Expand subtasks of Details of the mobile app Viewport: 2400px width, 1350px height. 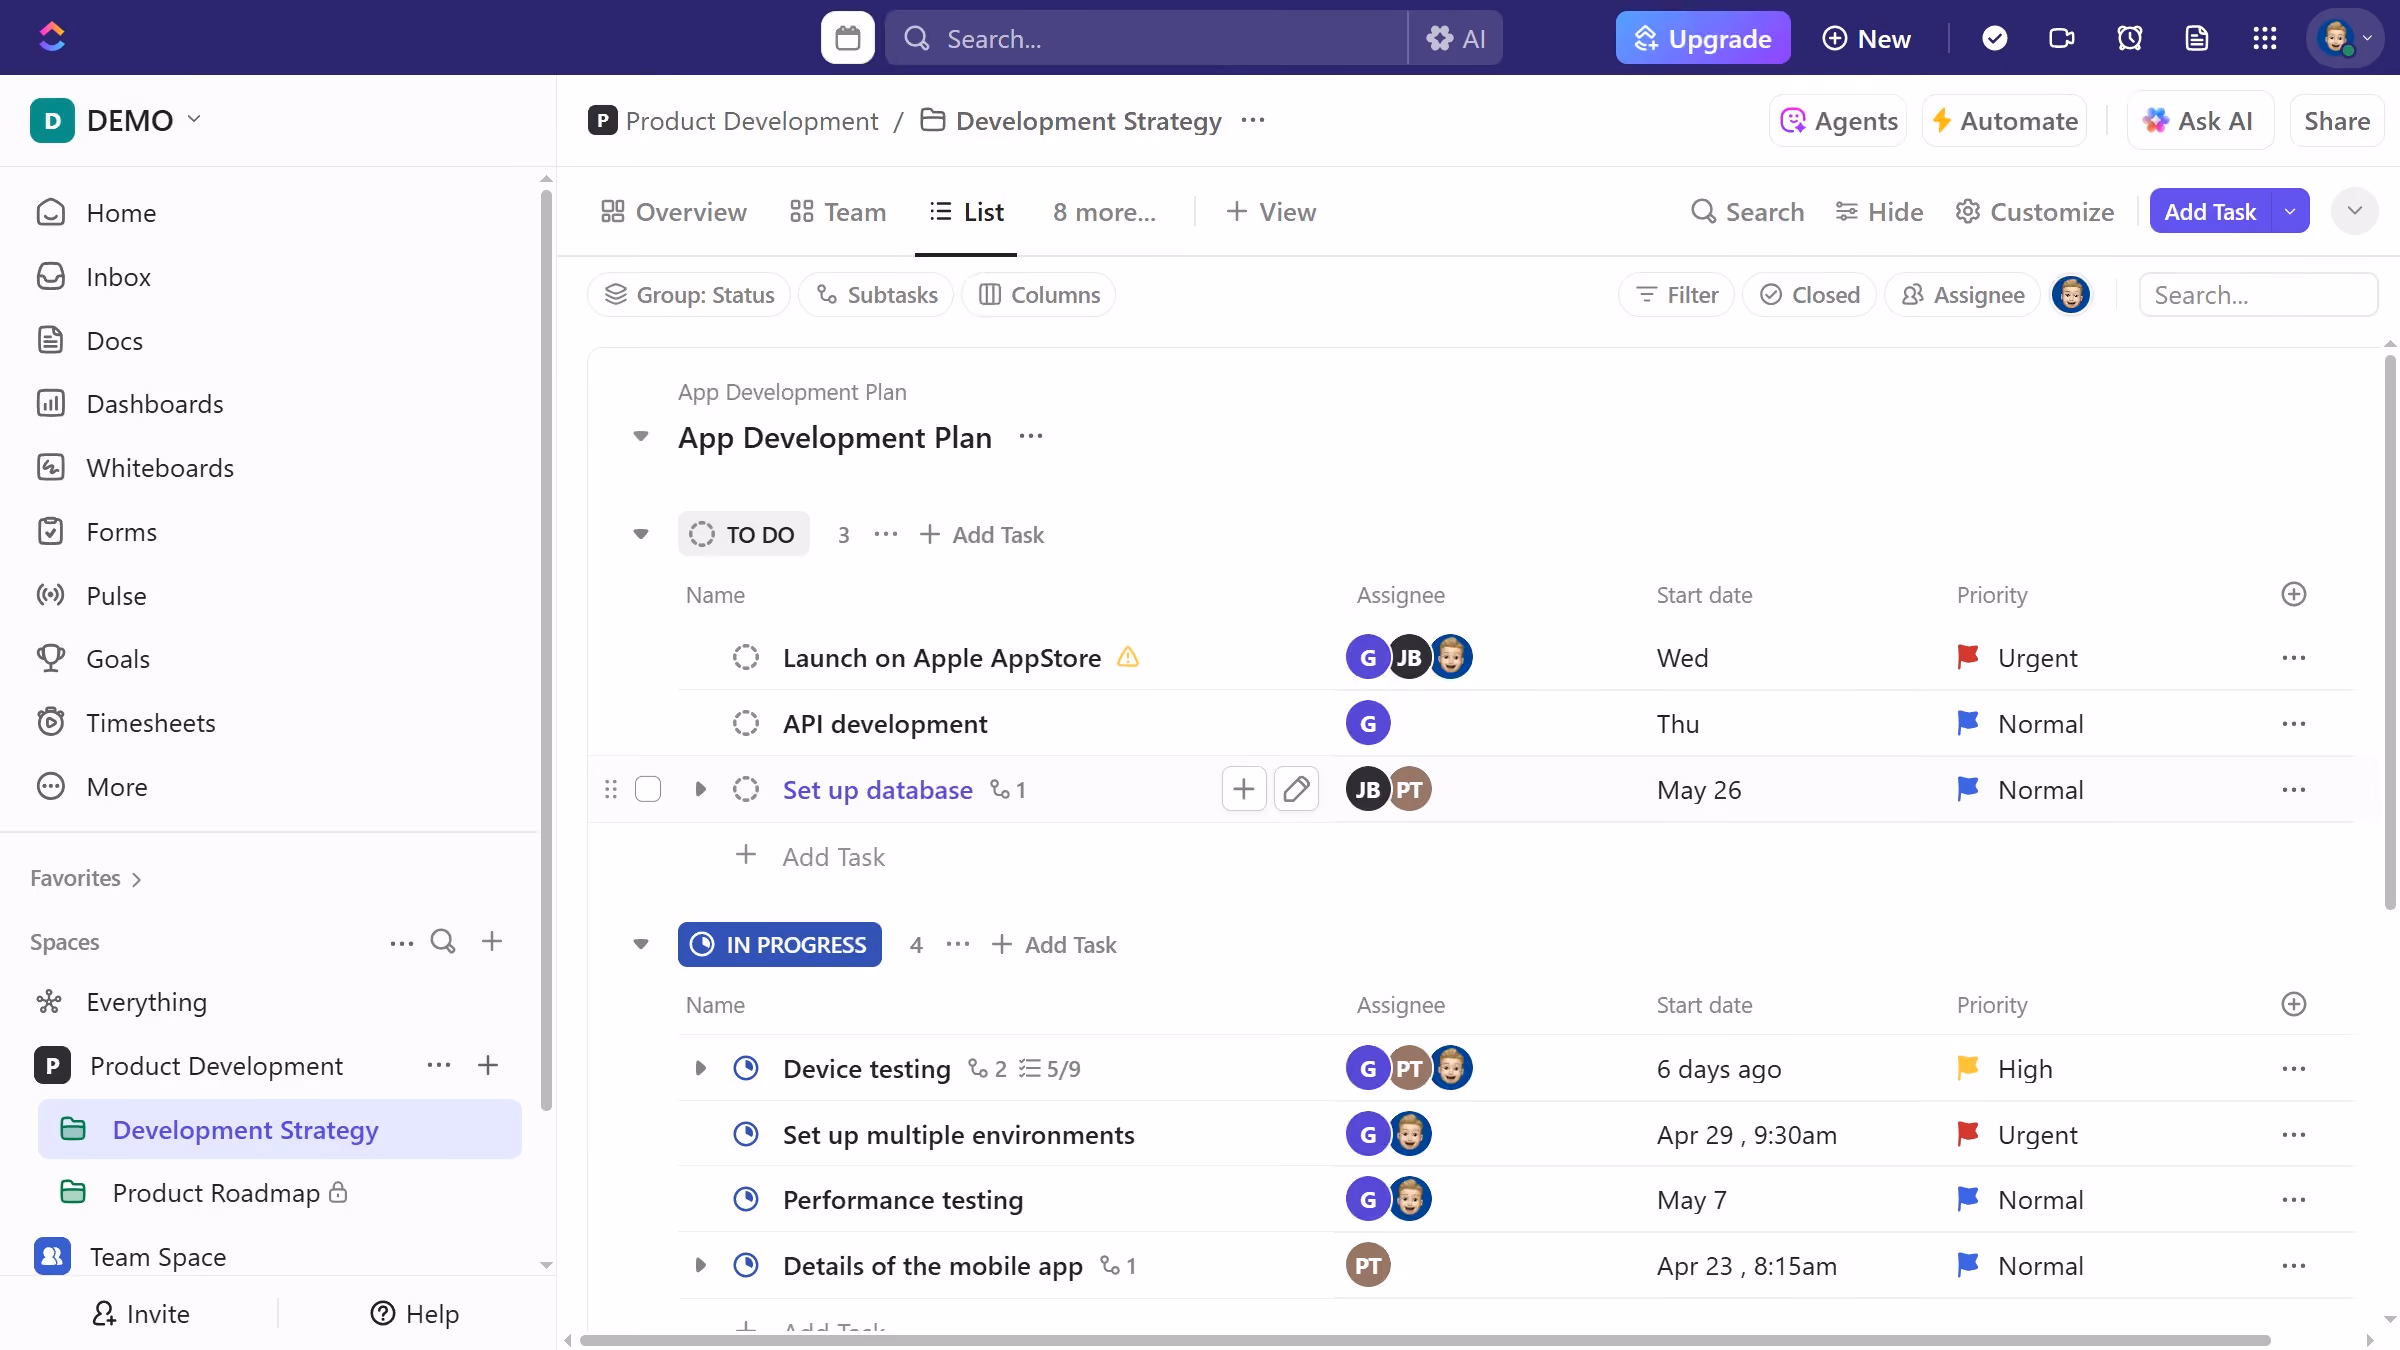click(700, 1265)
